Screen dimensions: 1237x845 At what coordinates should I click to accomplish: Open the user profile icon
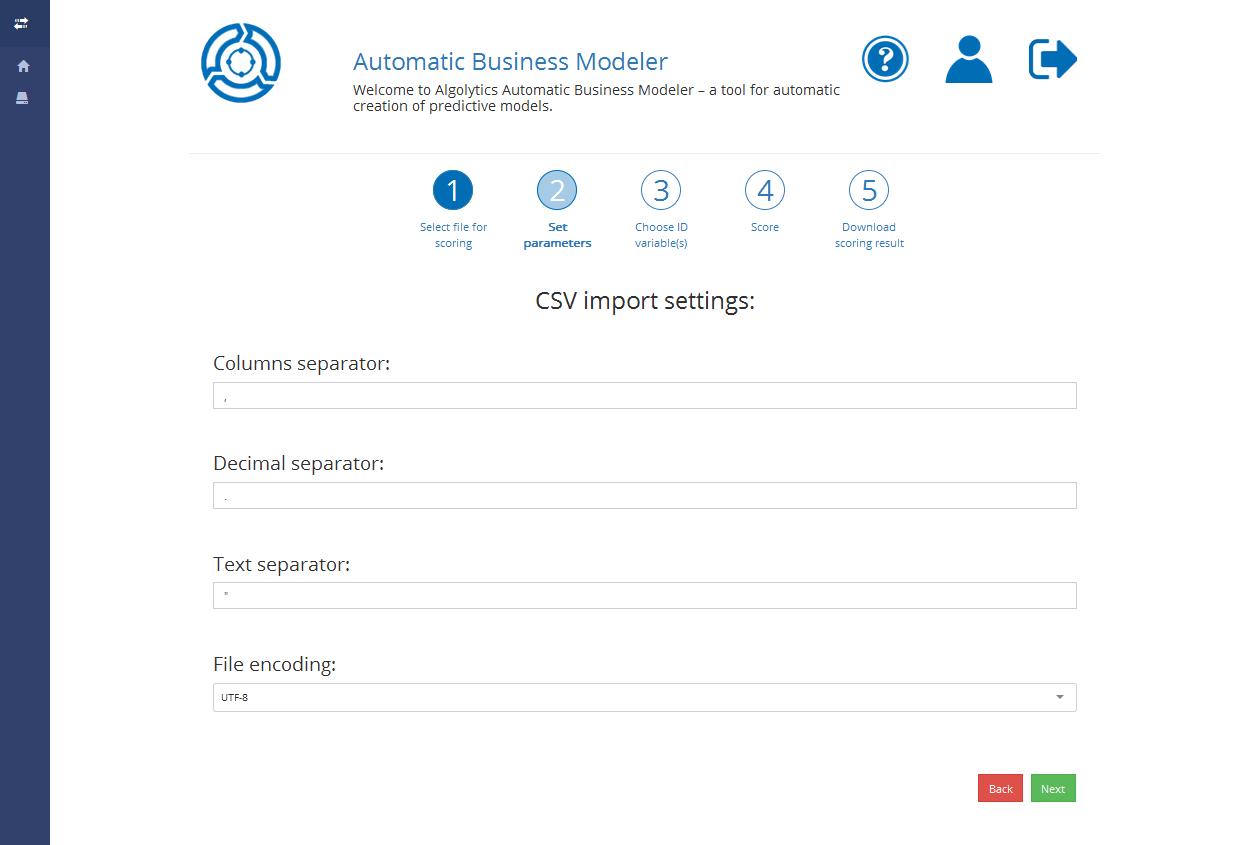click(968, 59)
